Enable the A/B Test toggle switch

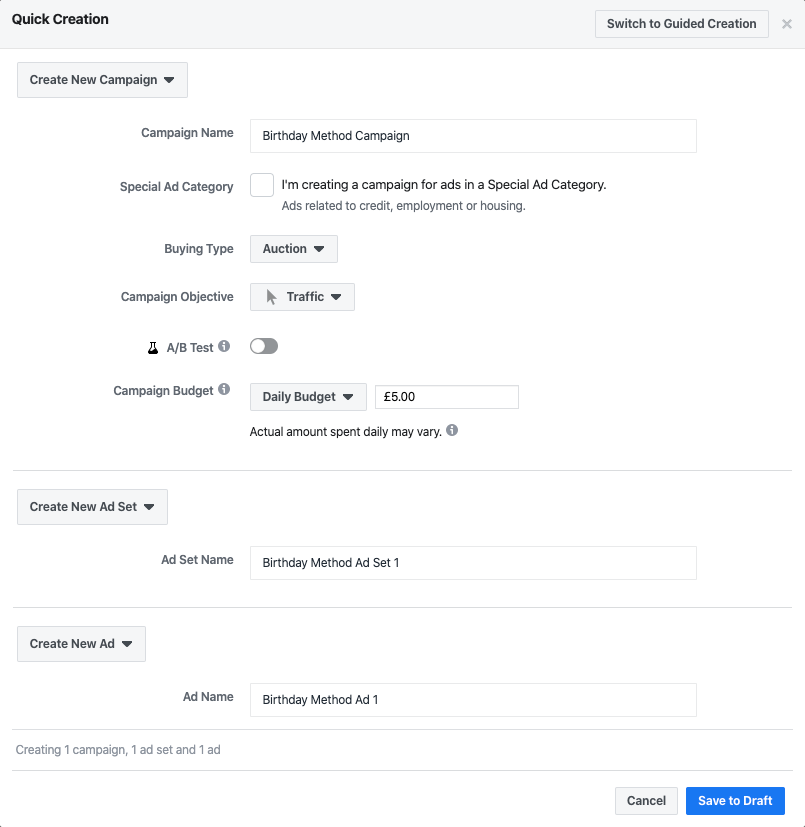click(264, 346)
